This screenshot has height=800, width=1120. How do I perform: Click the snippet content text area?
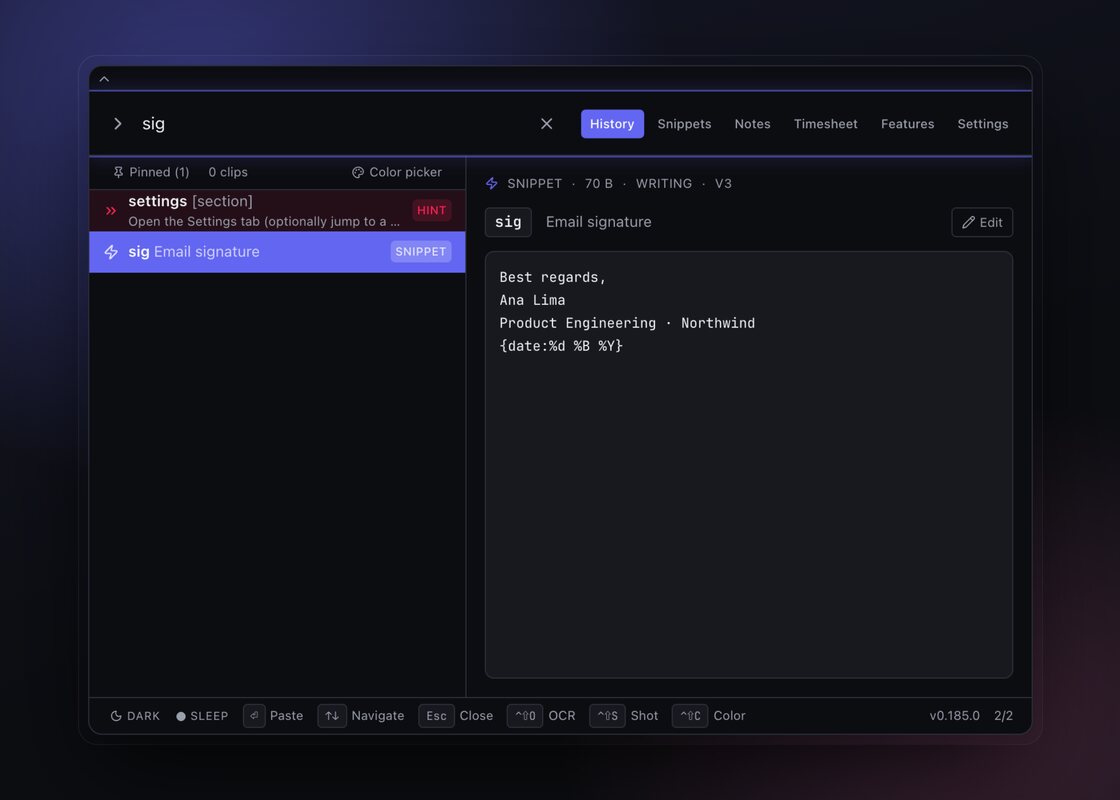click(x=749, y=464)
